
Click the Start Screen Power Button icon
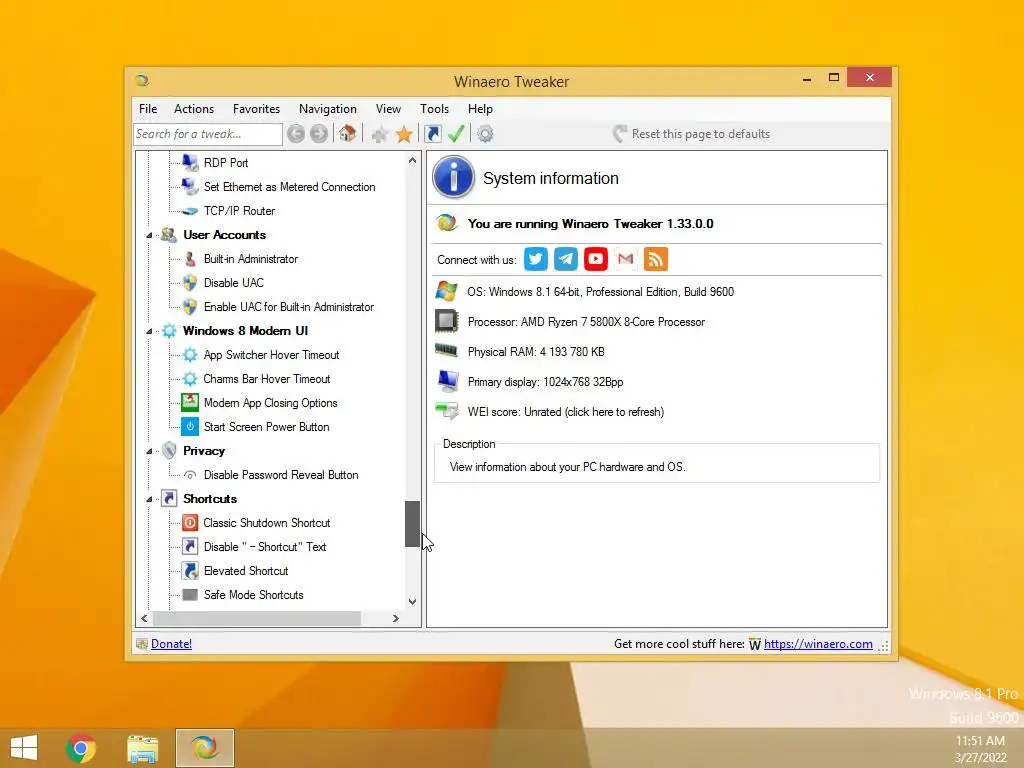click(190, 427)
